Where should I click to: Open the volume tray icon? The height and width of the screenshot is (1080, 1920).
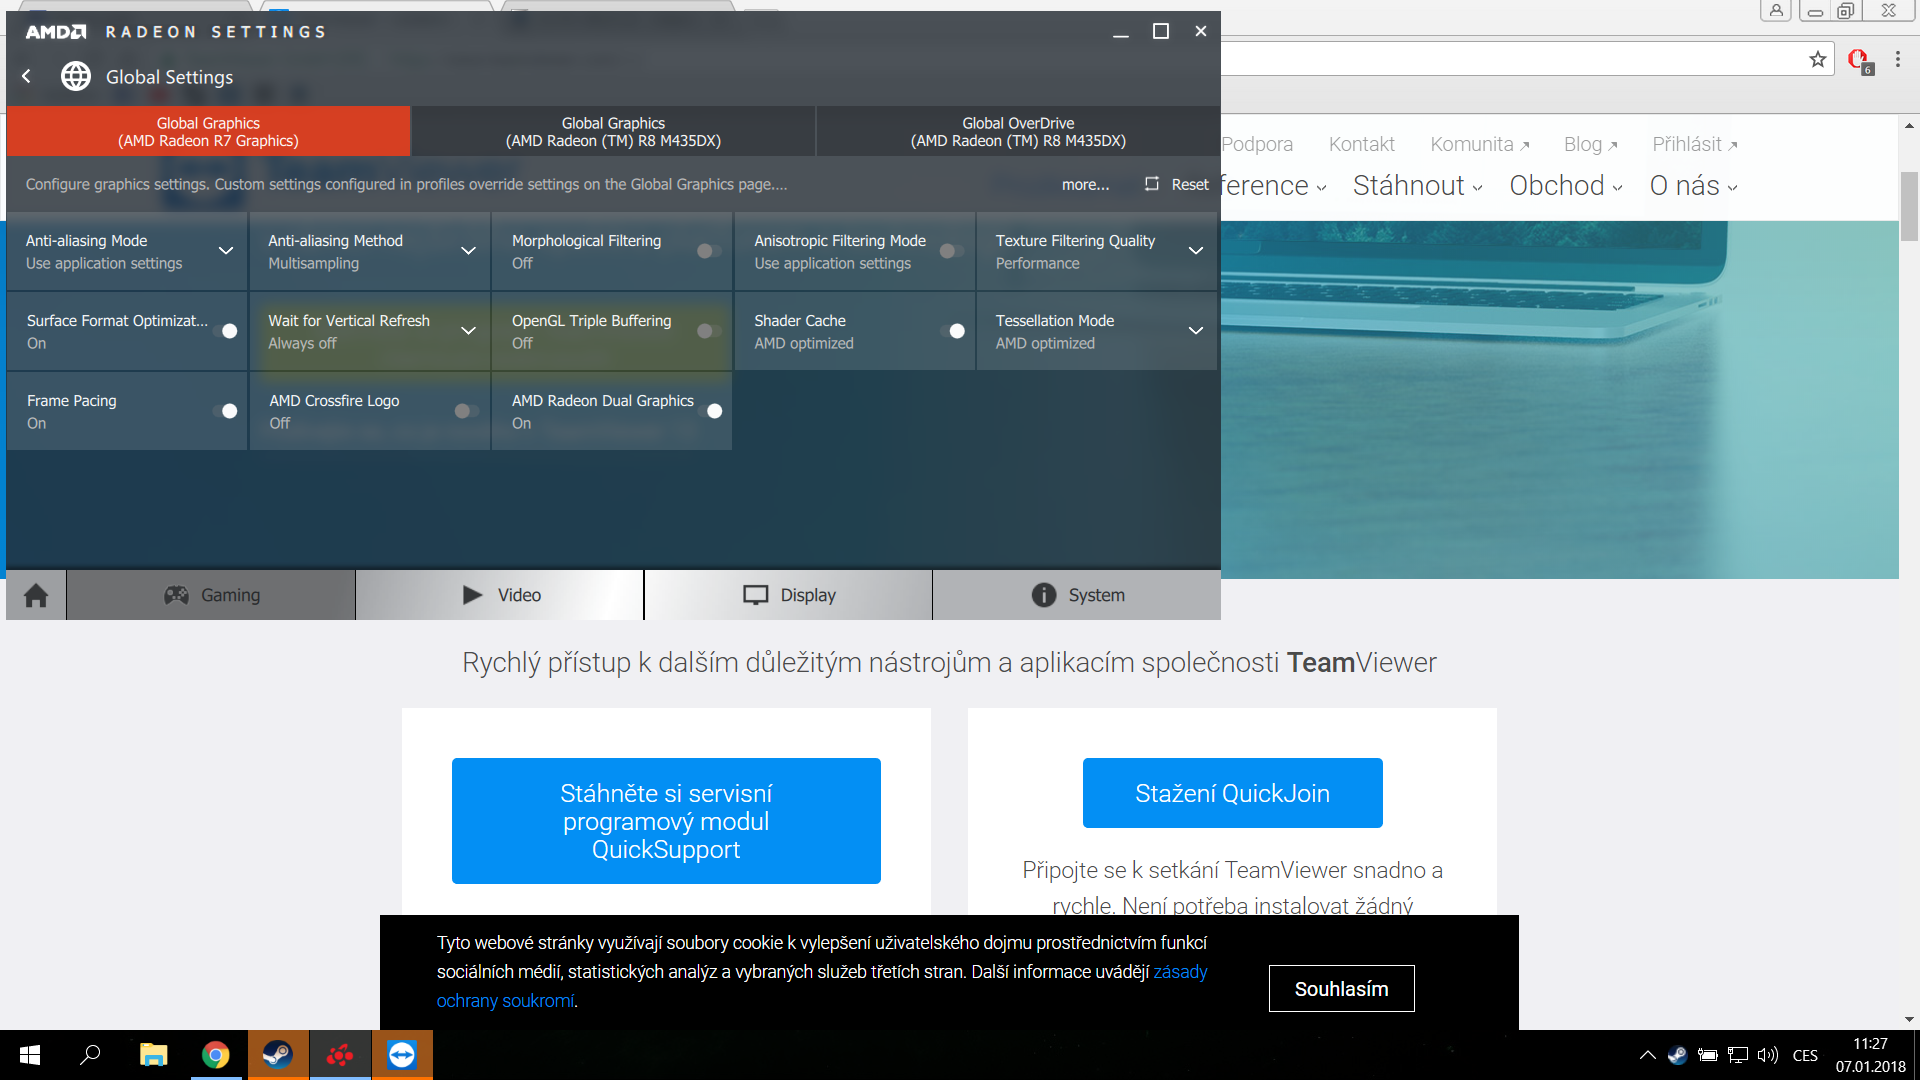coord(1768,1055)
